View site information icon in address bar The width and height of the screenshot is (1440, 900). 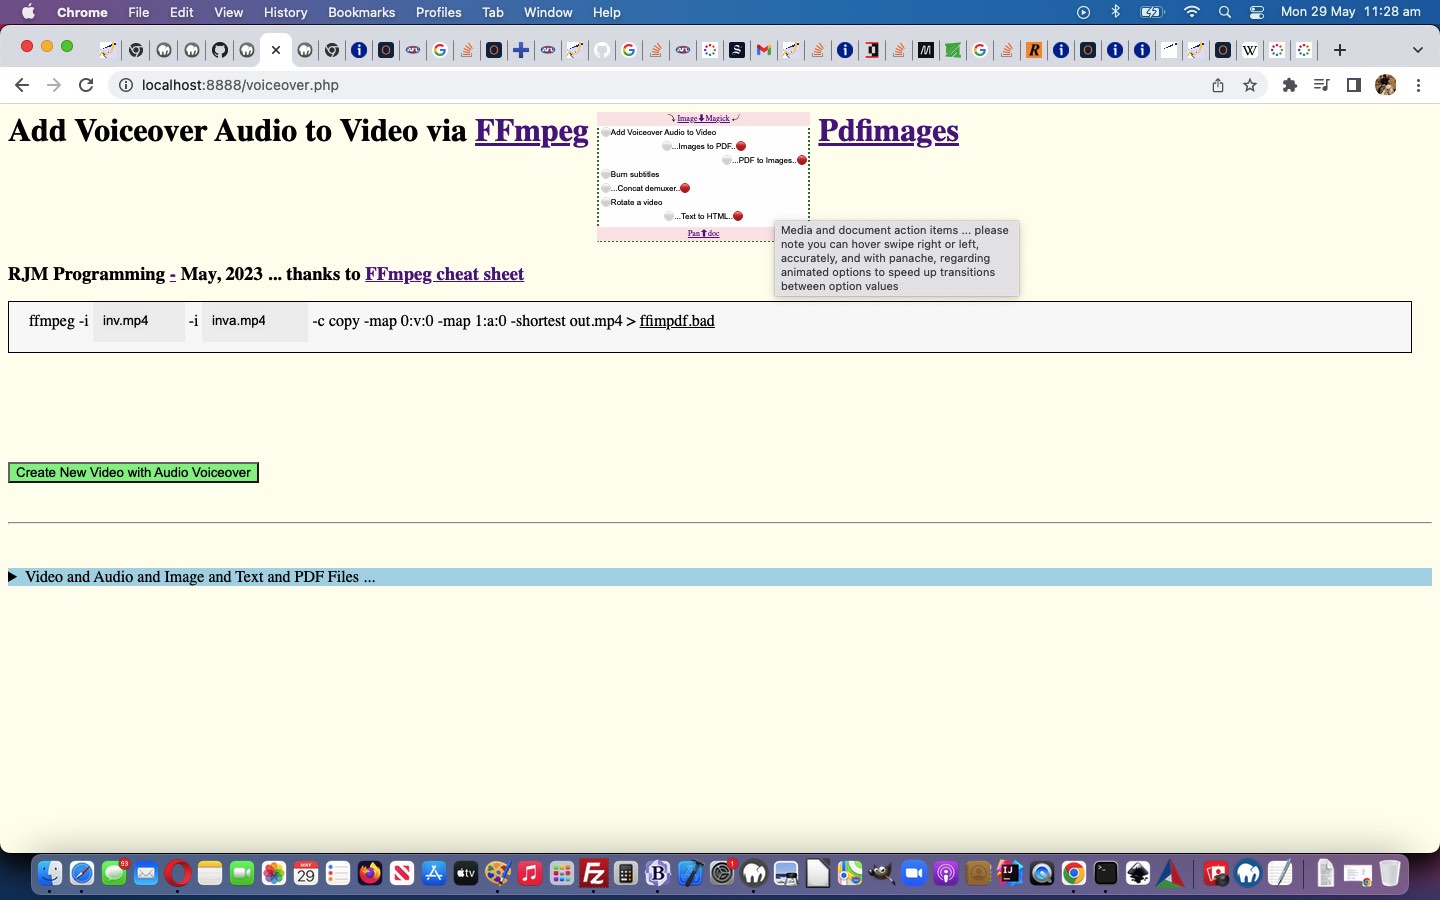click(x=126, y=85)
